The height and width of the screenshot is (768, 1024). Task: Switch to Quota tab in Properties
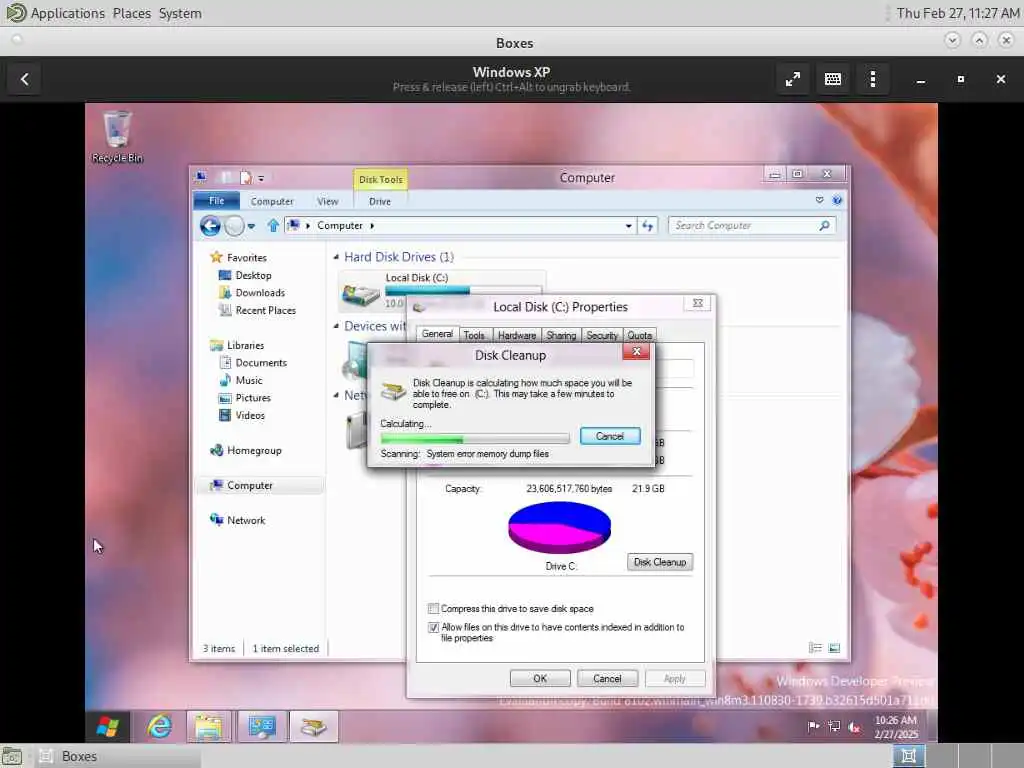(639, 335)
